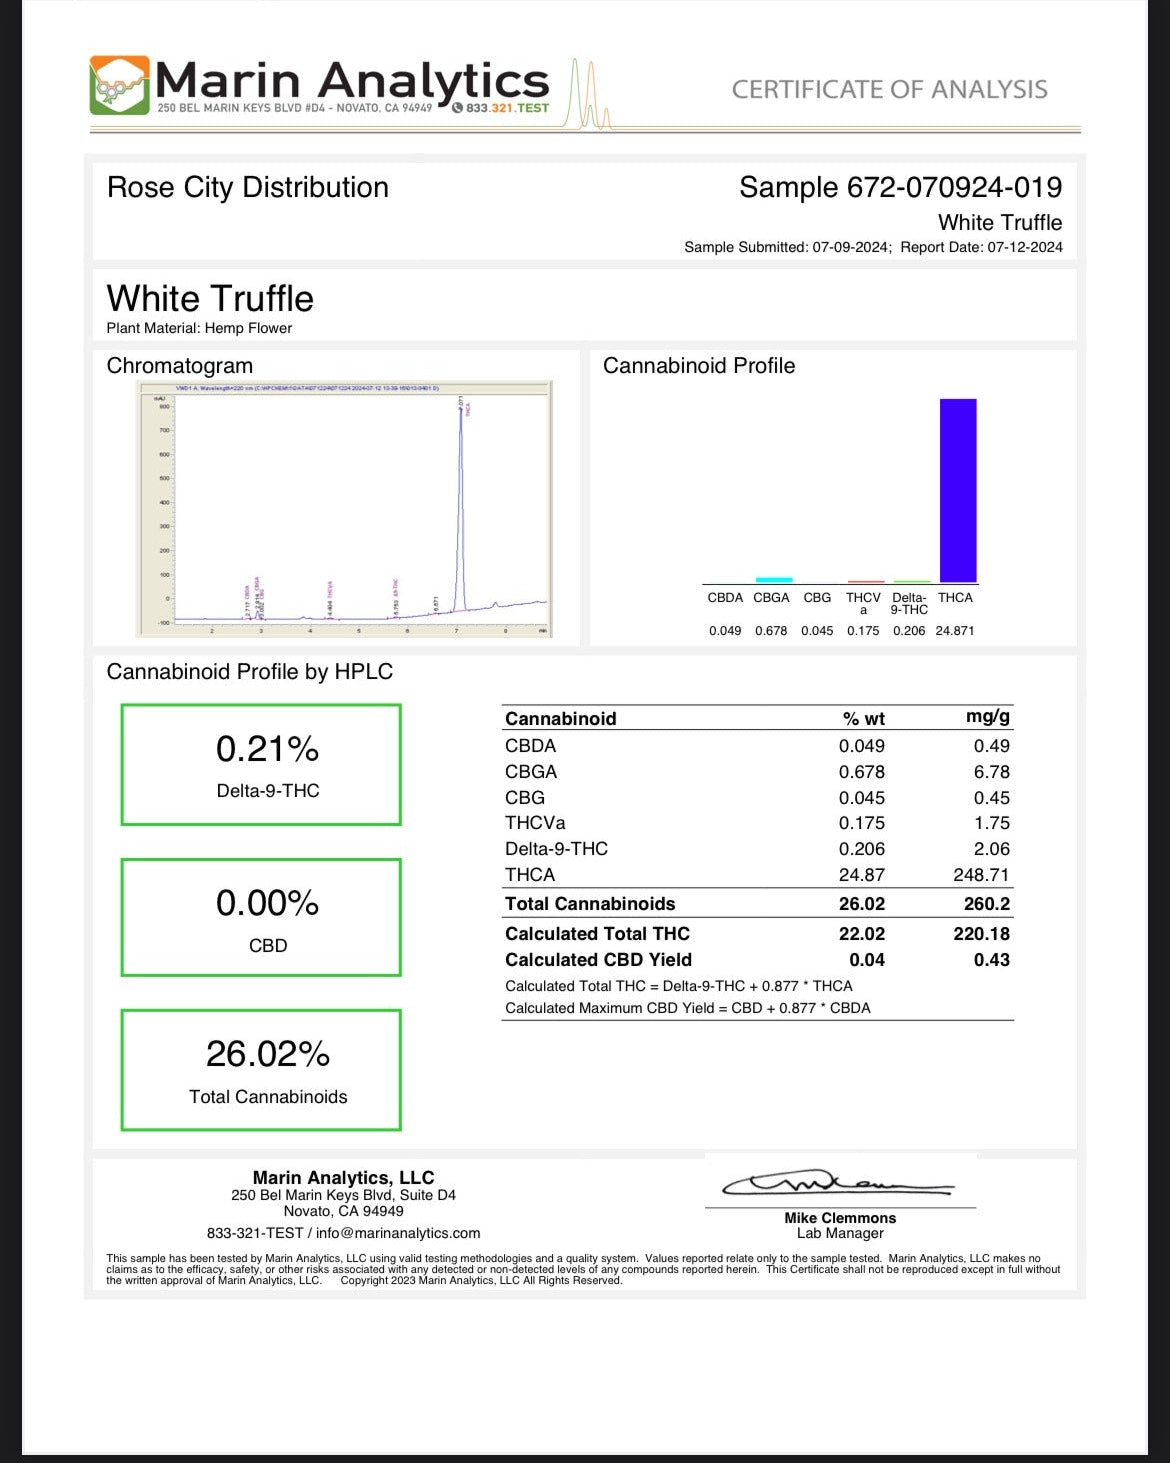
Task: Click the 26.02% Total Cannabinoids box
Action: (261, 1070)
